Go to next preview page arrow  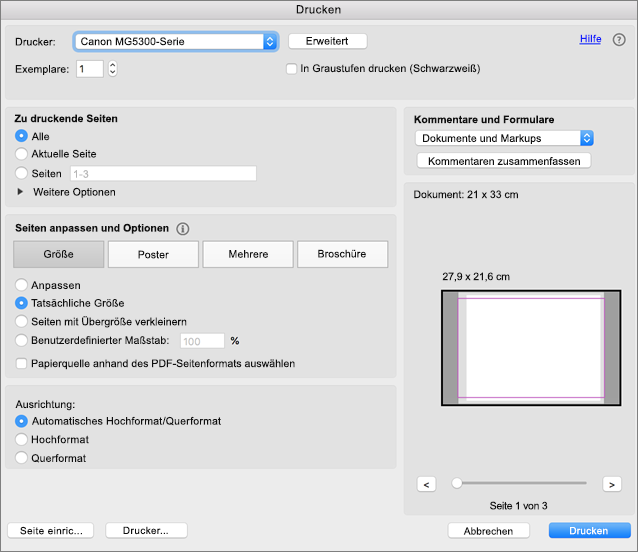tap(612, 484)
